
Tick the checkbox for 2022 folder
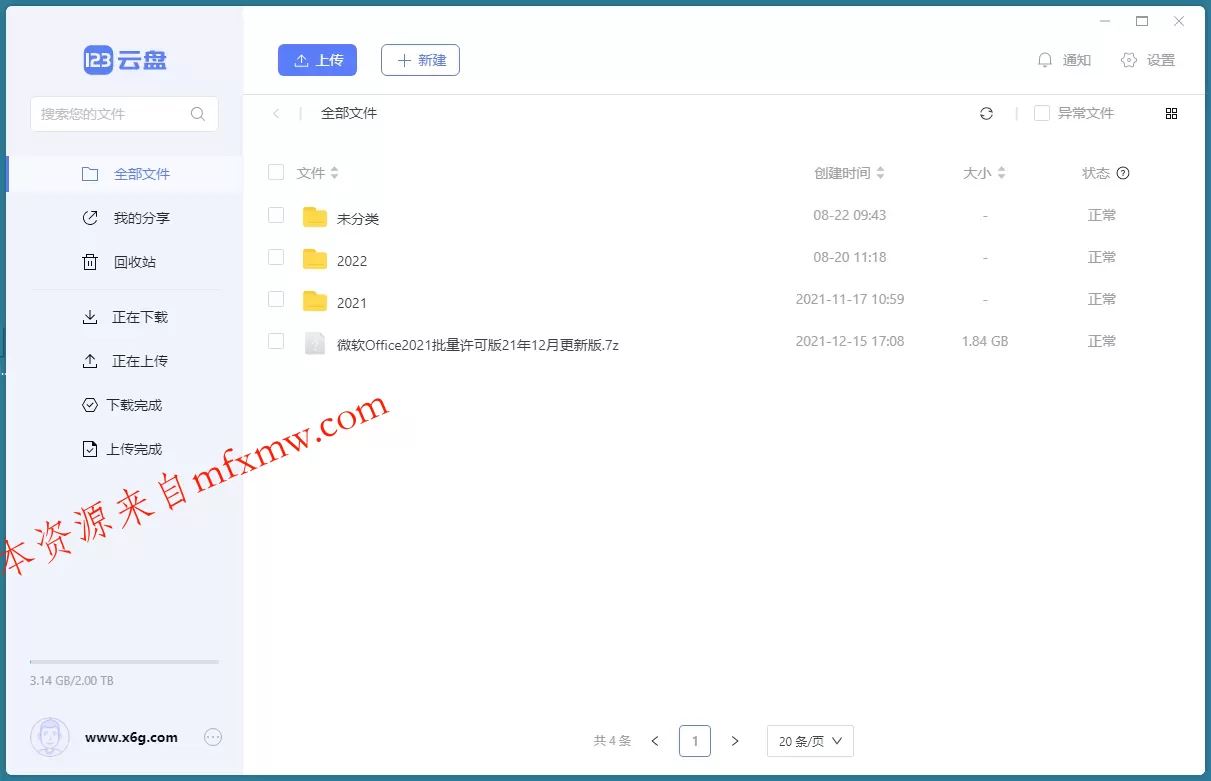click(x=276, y=257)
